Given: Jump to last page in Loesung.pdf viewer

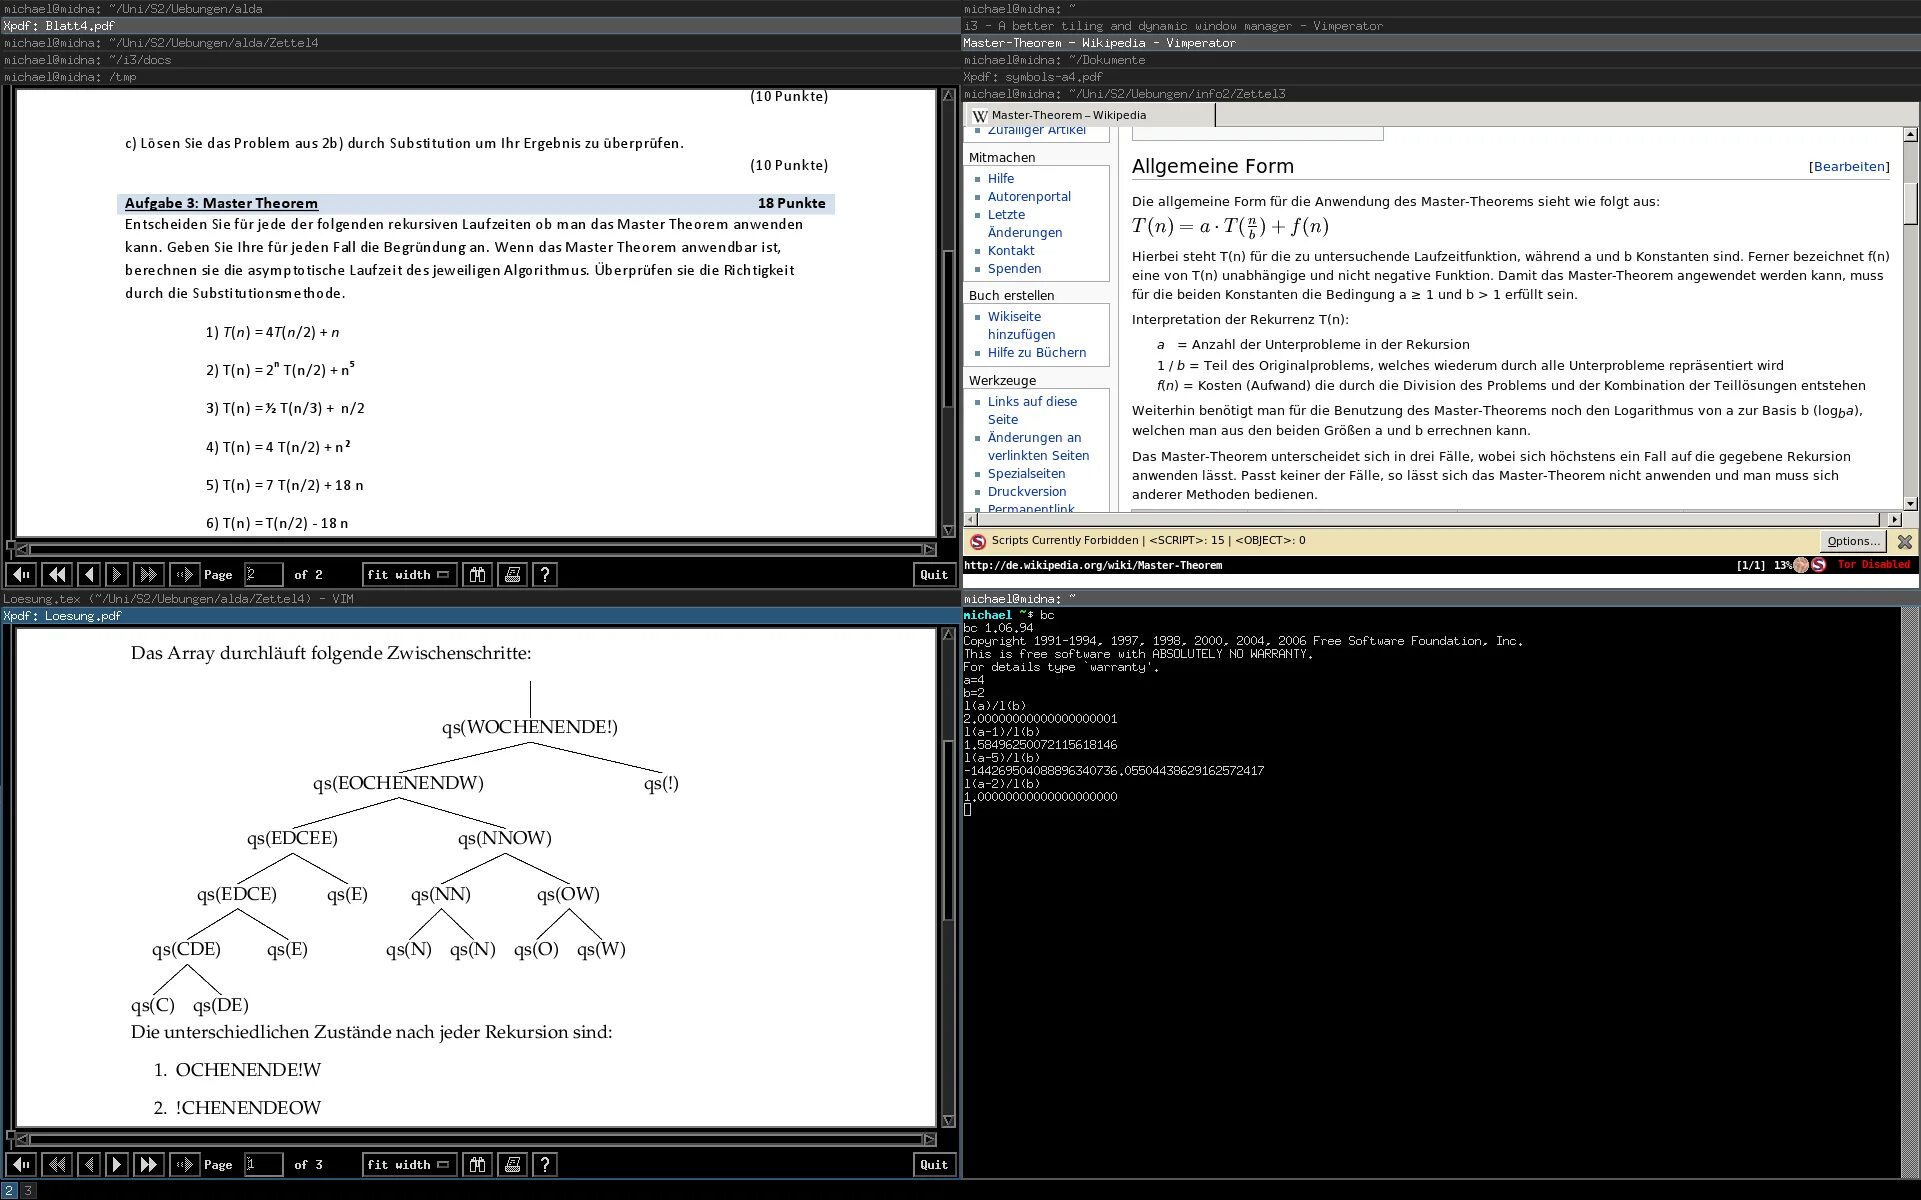Looking at the screenshot, I should (x=148, y=1164).
